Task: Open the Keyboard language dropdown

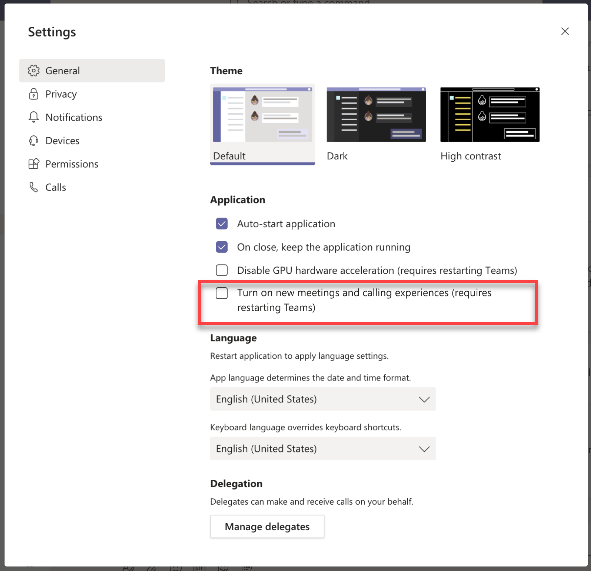Action: [323, 449]
